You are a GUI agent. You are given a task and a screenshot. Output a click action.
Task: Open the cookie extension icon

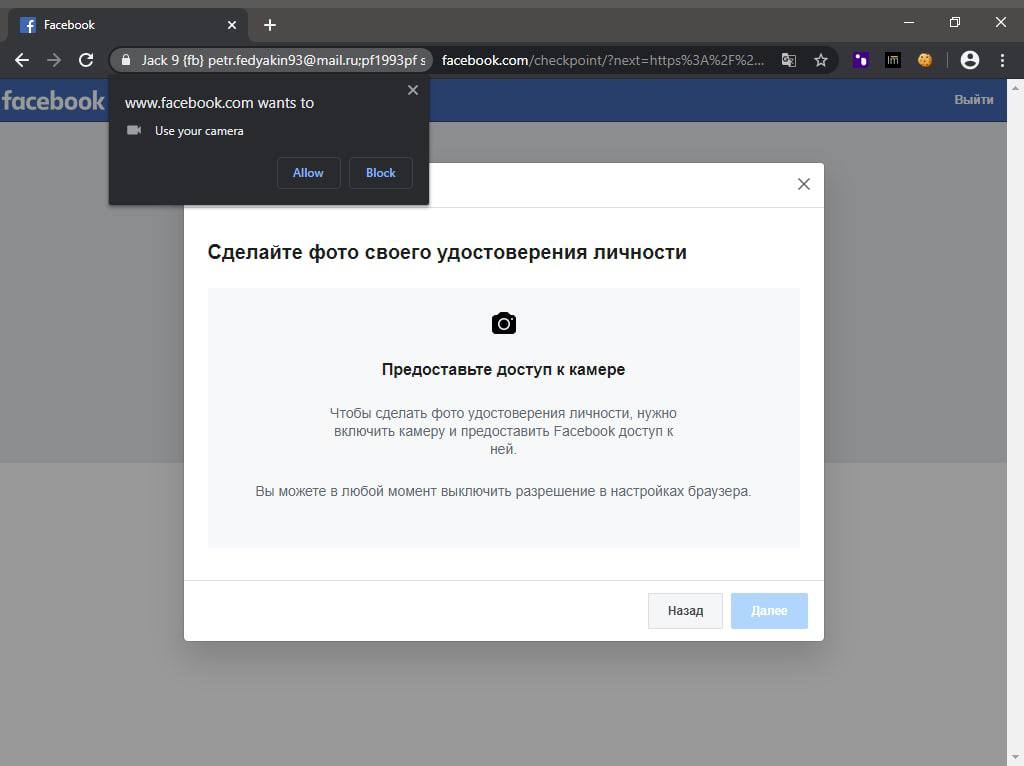click(x=925, y=61)
